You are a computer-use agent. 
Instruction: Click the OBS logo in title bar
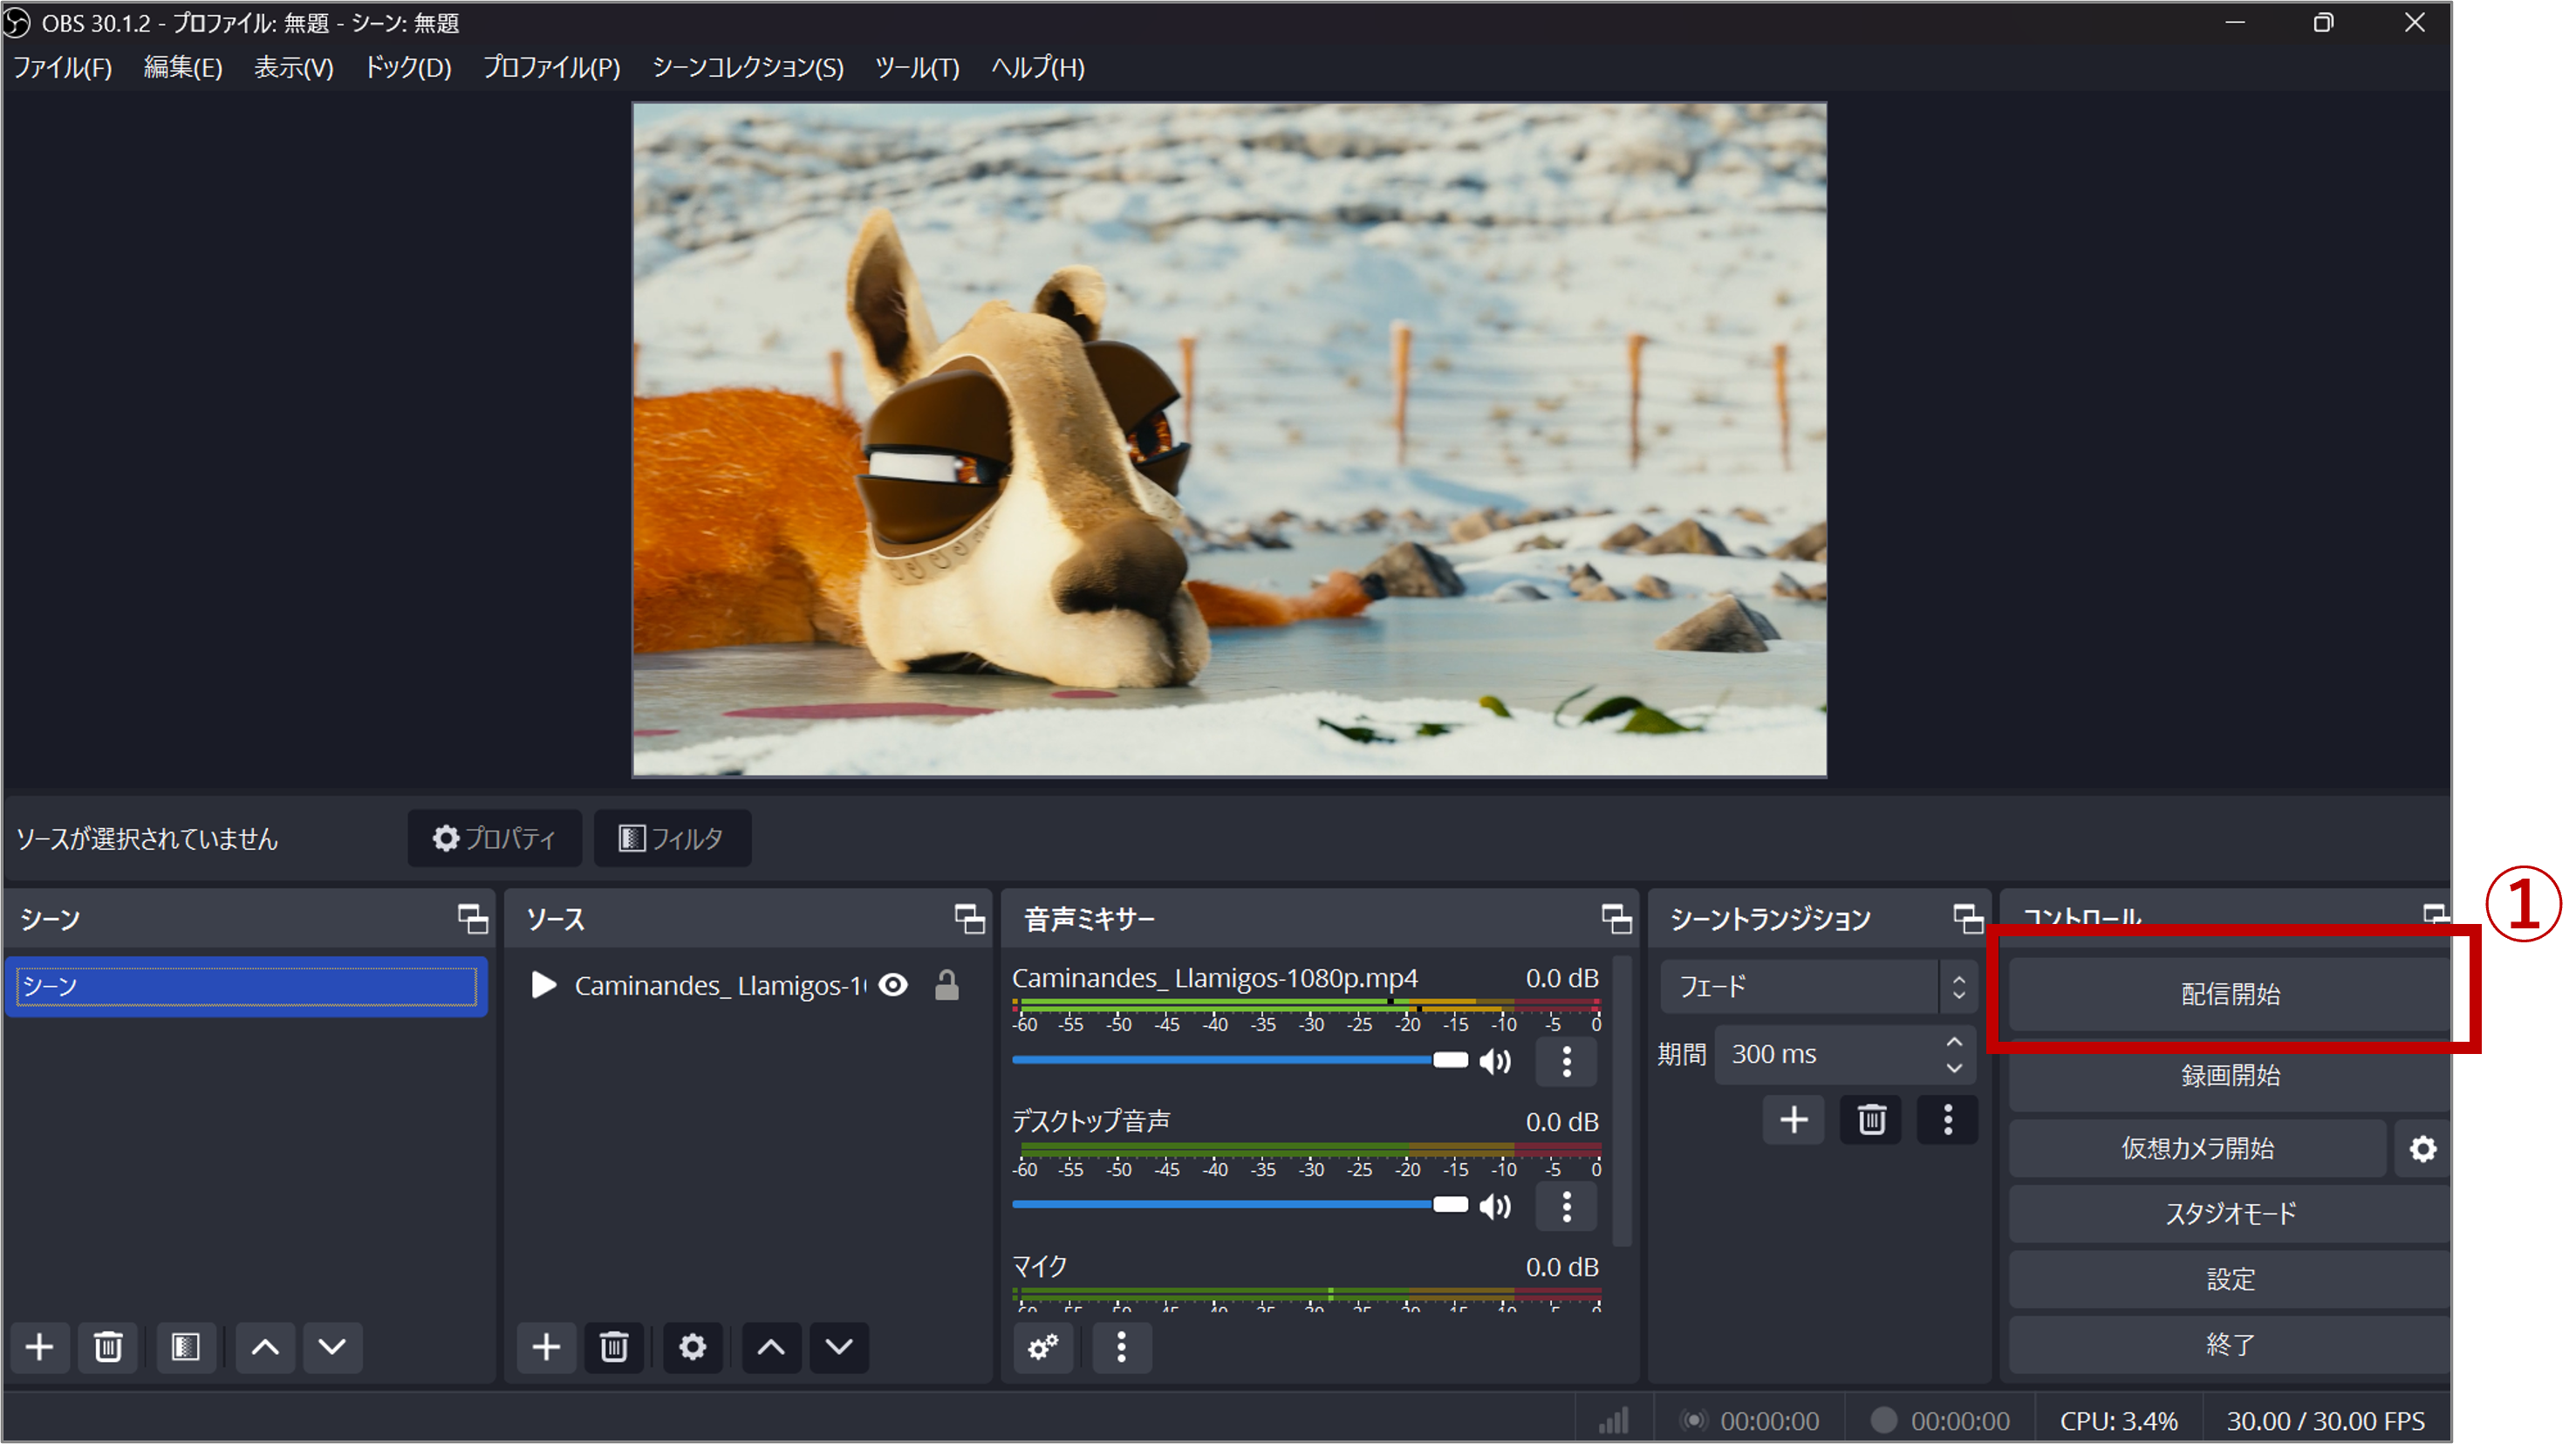(x=17, y=22)
